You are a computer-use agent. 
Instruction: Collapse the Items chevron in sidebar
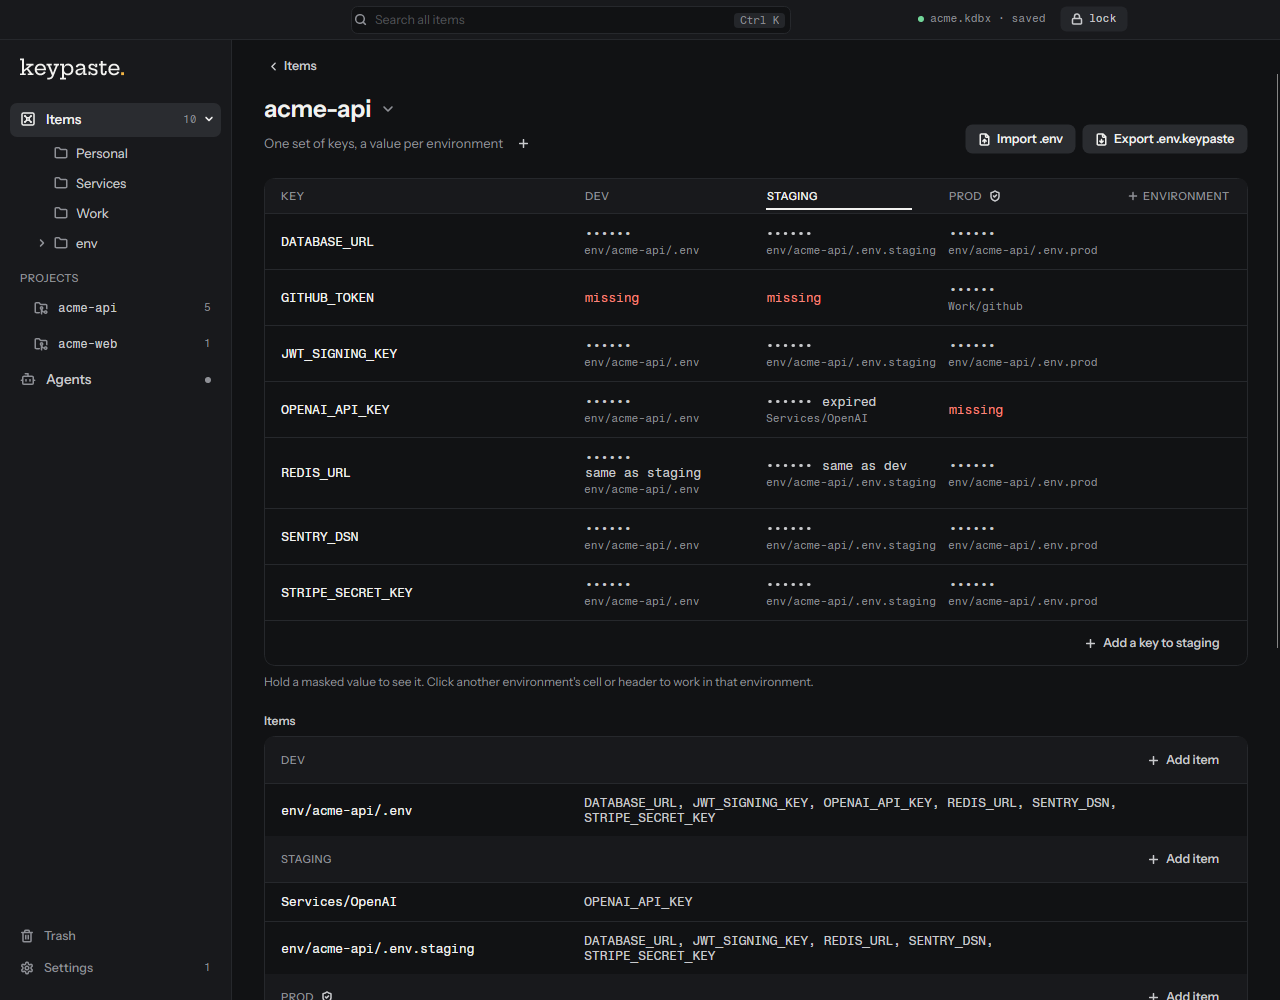point(209,119)
